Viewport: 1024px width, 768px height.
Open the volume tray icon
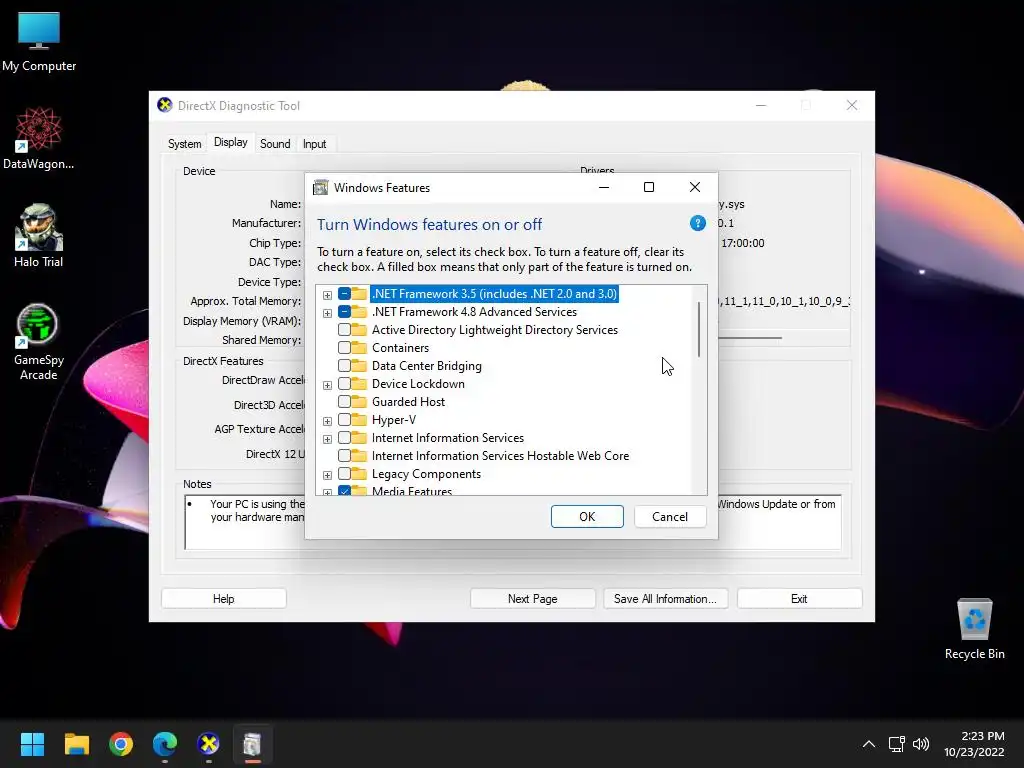pyautogui.click(x=921, y=744)
